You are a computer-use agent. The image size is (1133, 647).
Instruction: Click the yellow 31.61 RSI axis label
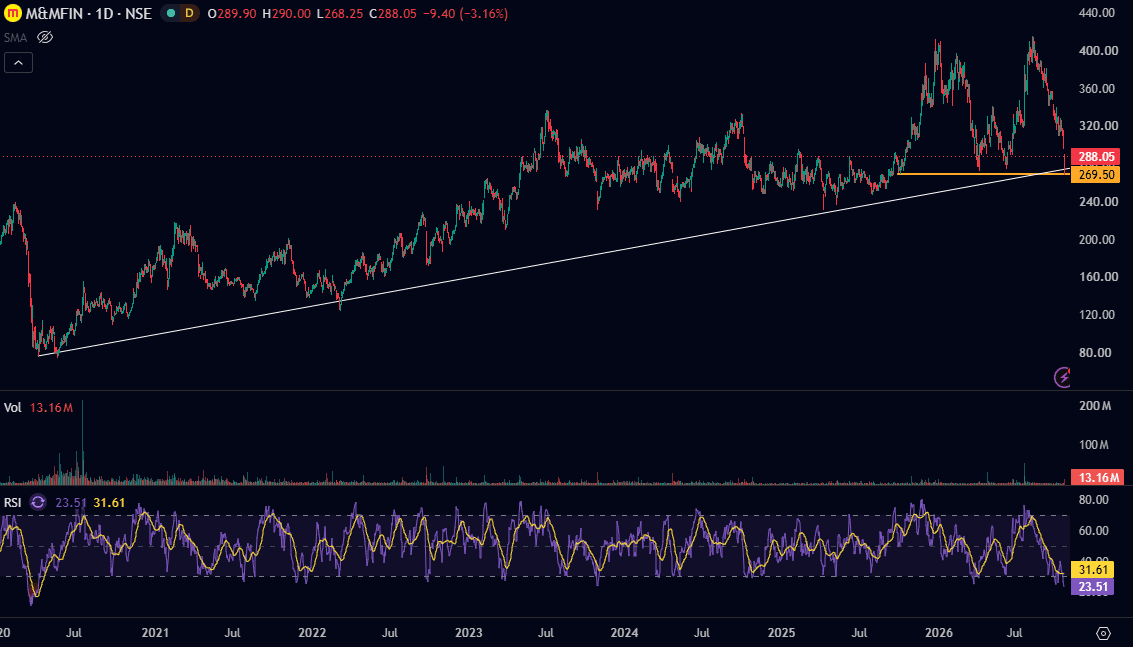tap(1093, 570)
